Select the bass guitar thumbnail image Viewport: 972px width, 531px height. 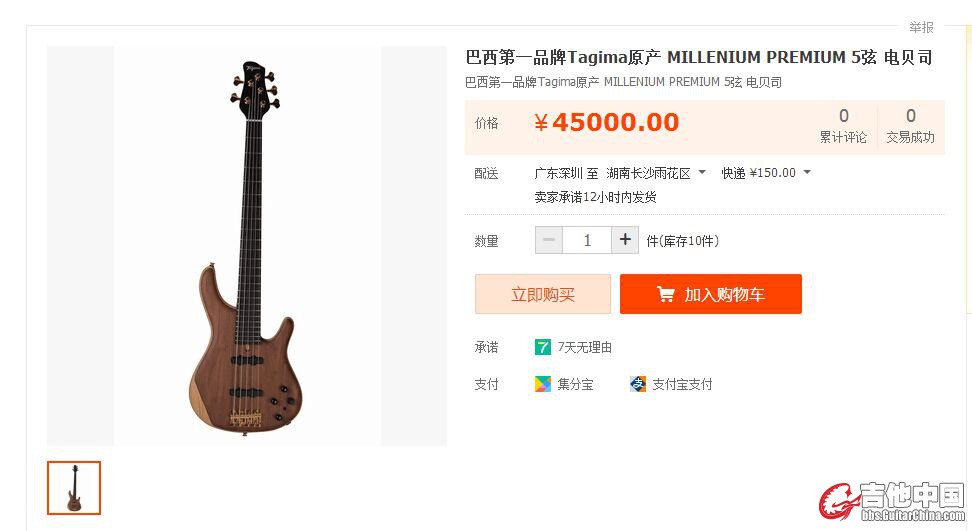(74, 488)
